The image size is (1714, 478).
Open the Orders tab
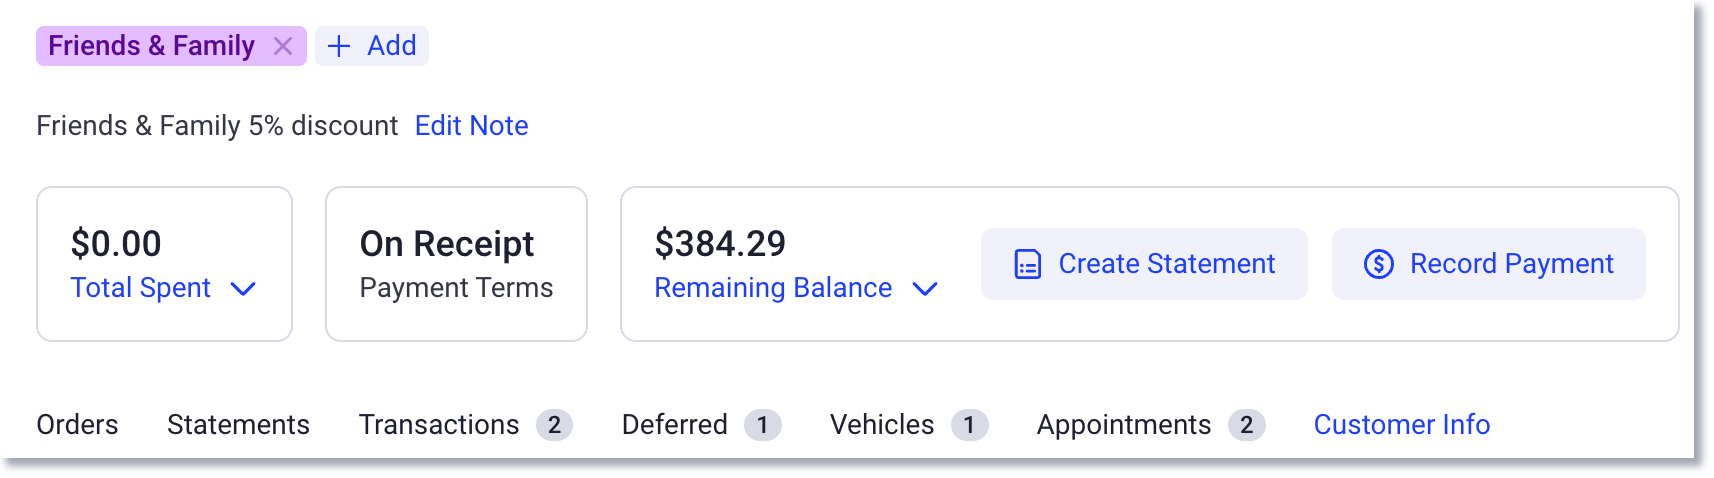(77, 425)
